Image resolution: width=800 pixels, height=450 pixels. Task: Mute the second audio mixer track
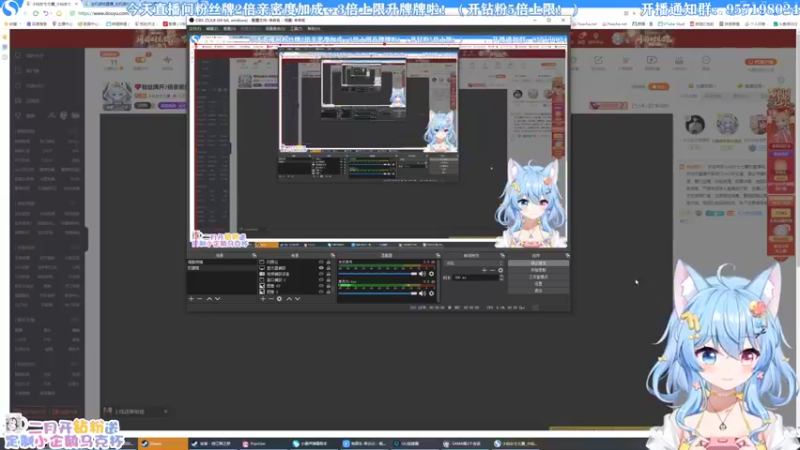pyautogui.click(x=422, y=293)
